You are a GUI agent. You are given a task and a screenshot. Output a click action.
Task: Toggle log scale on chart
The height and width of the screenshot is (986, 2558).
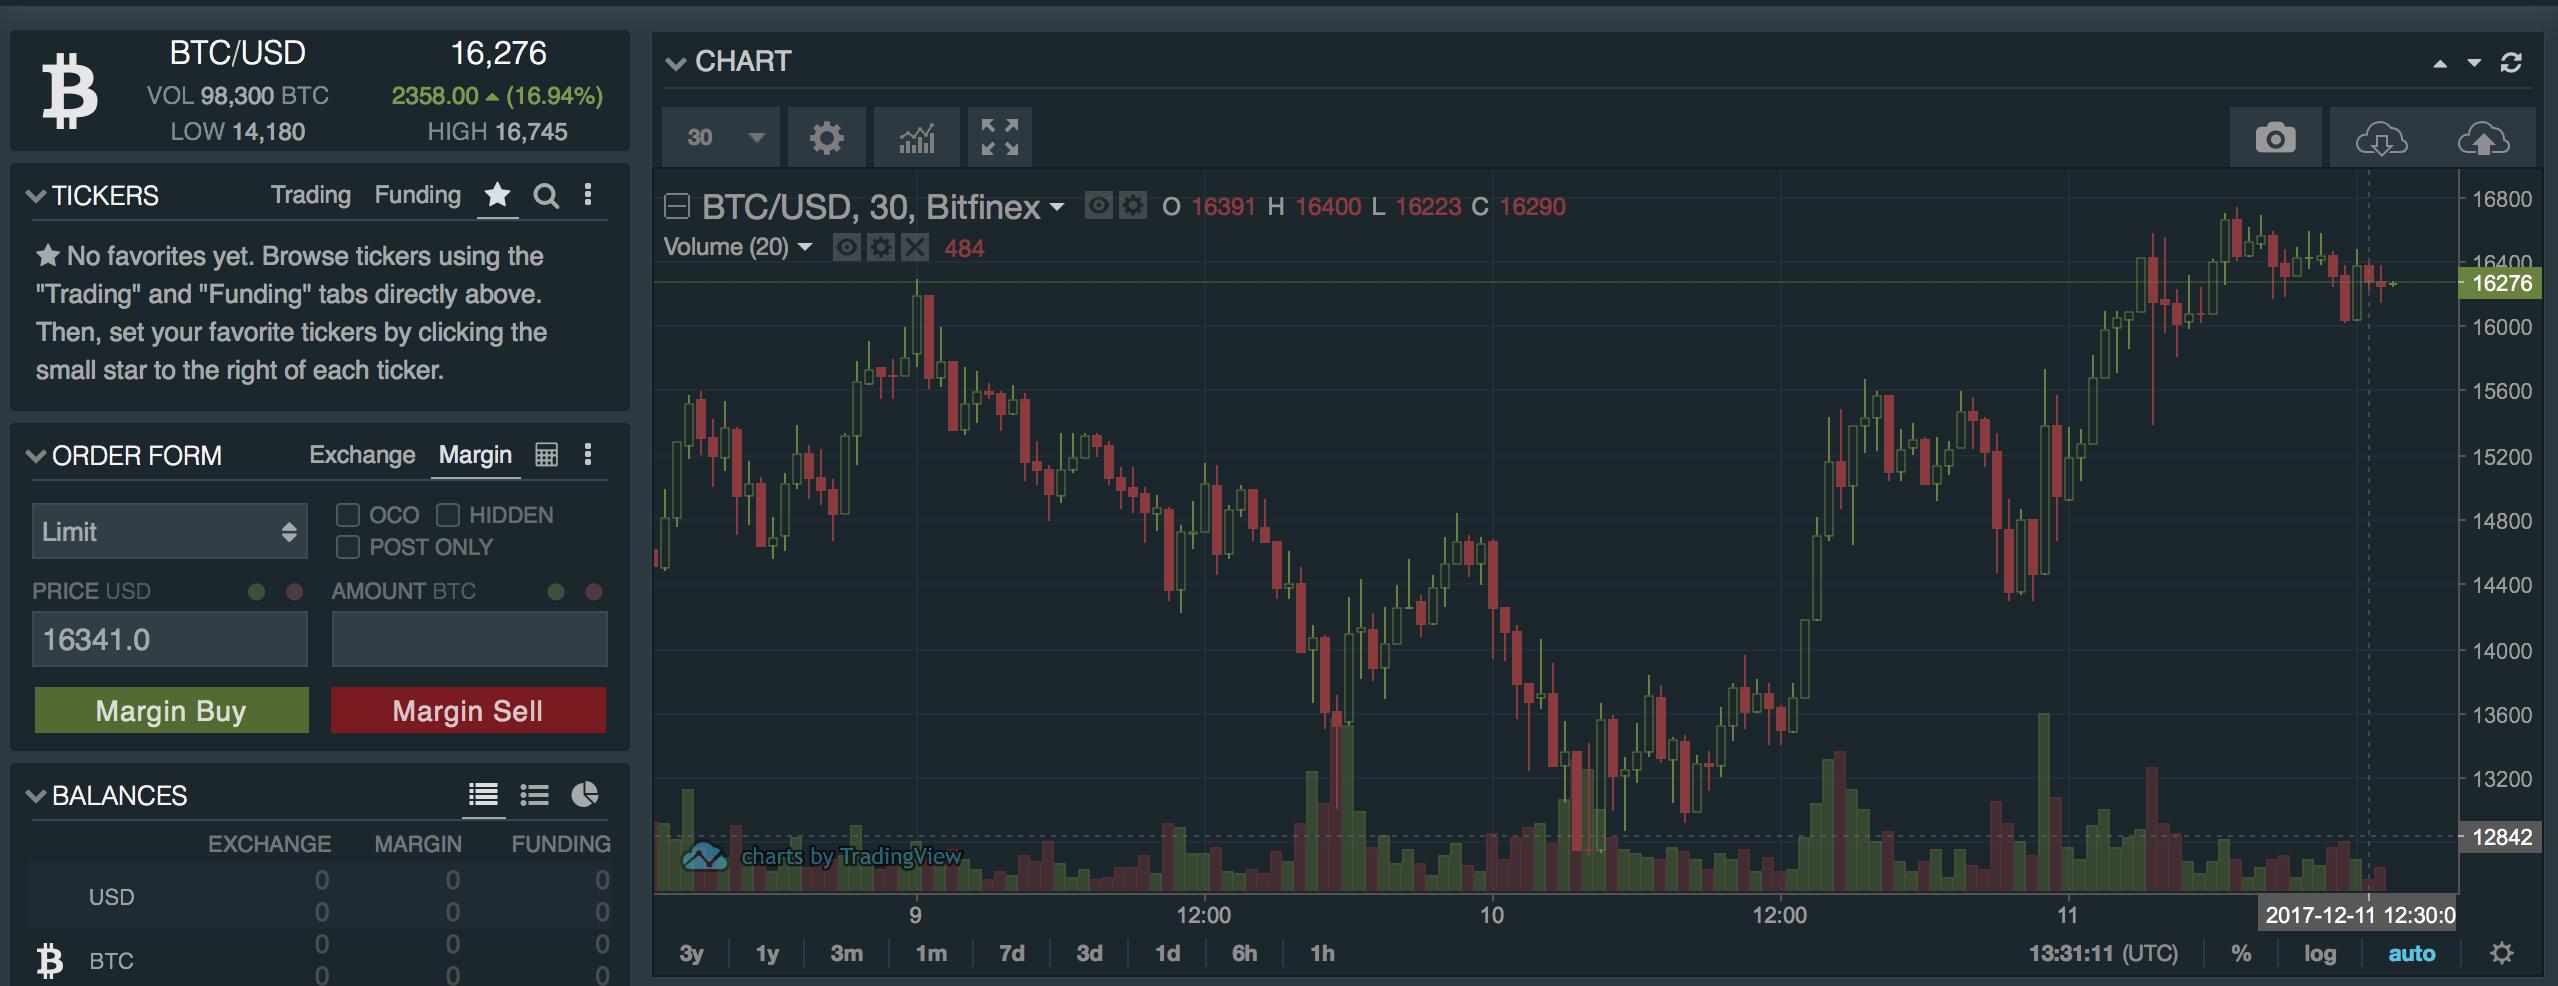2320,954
